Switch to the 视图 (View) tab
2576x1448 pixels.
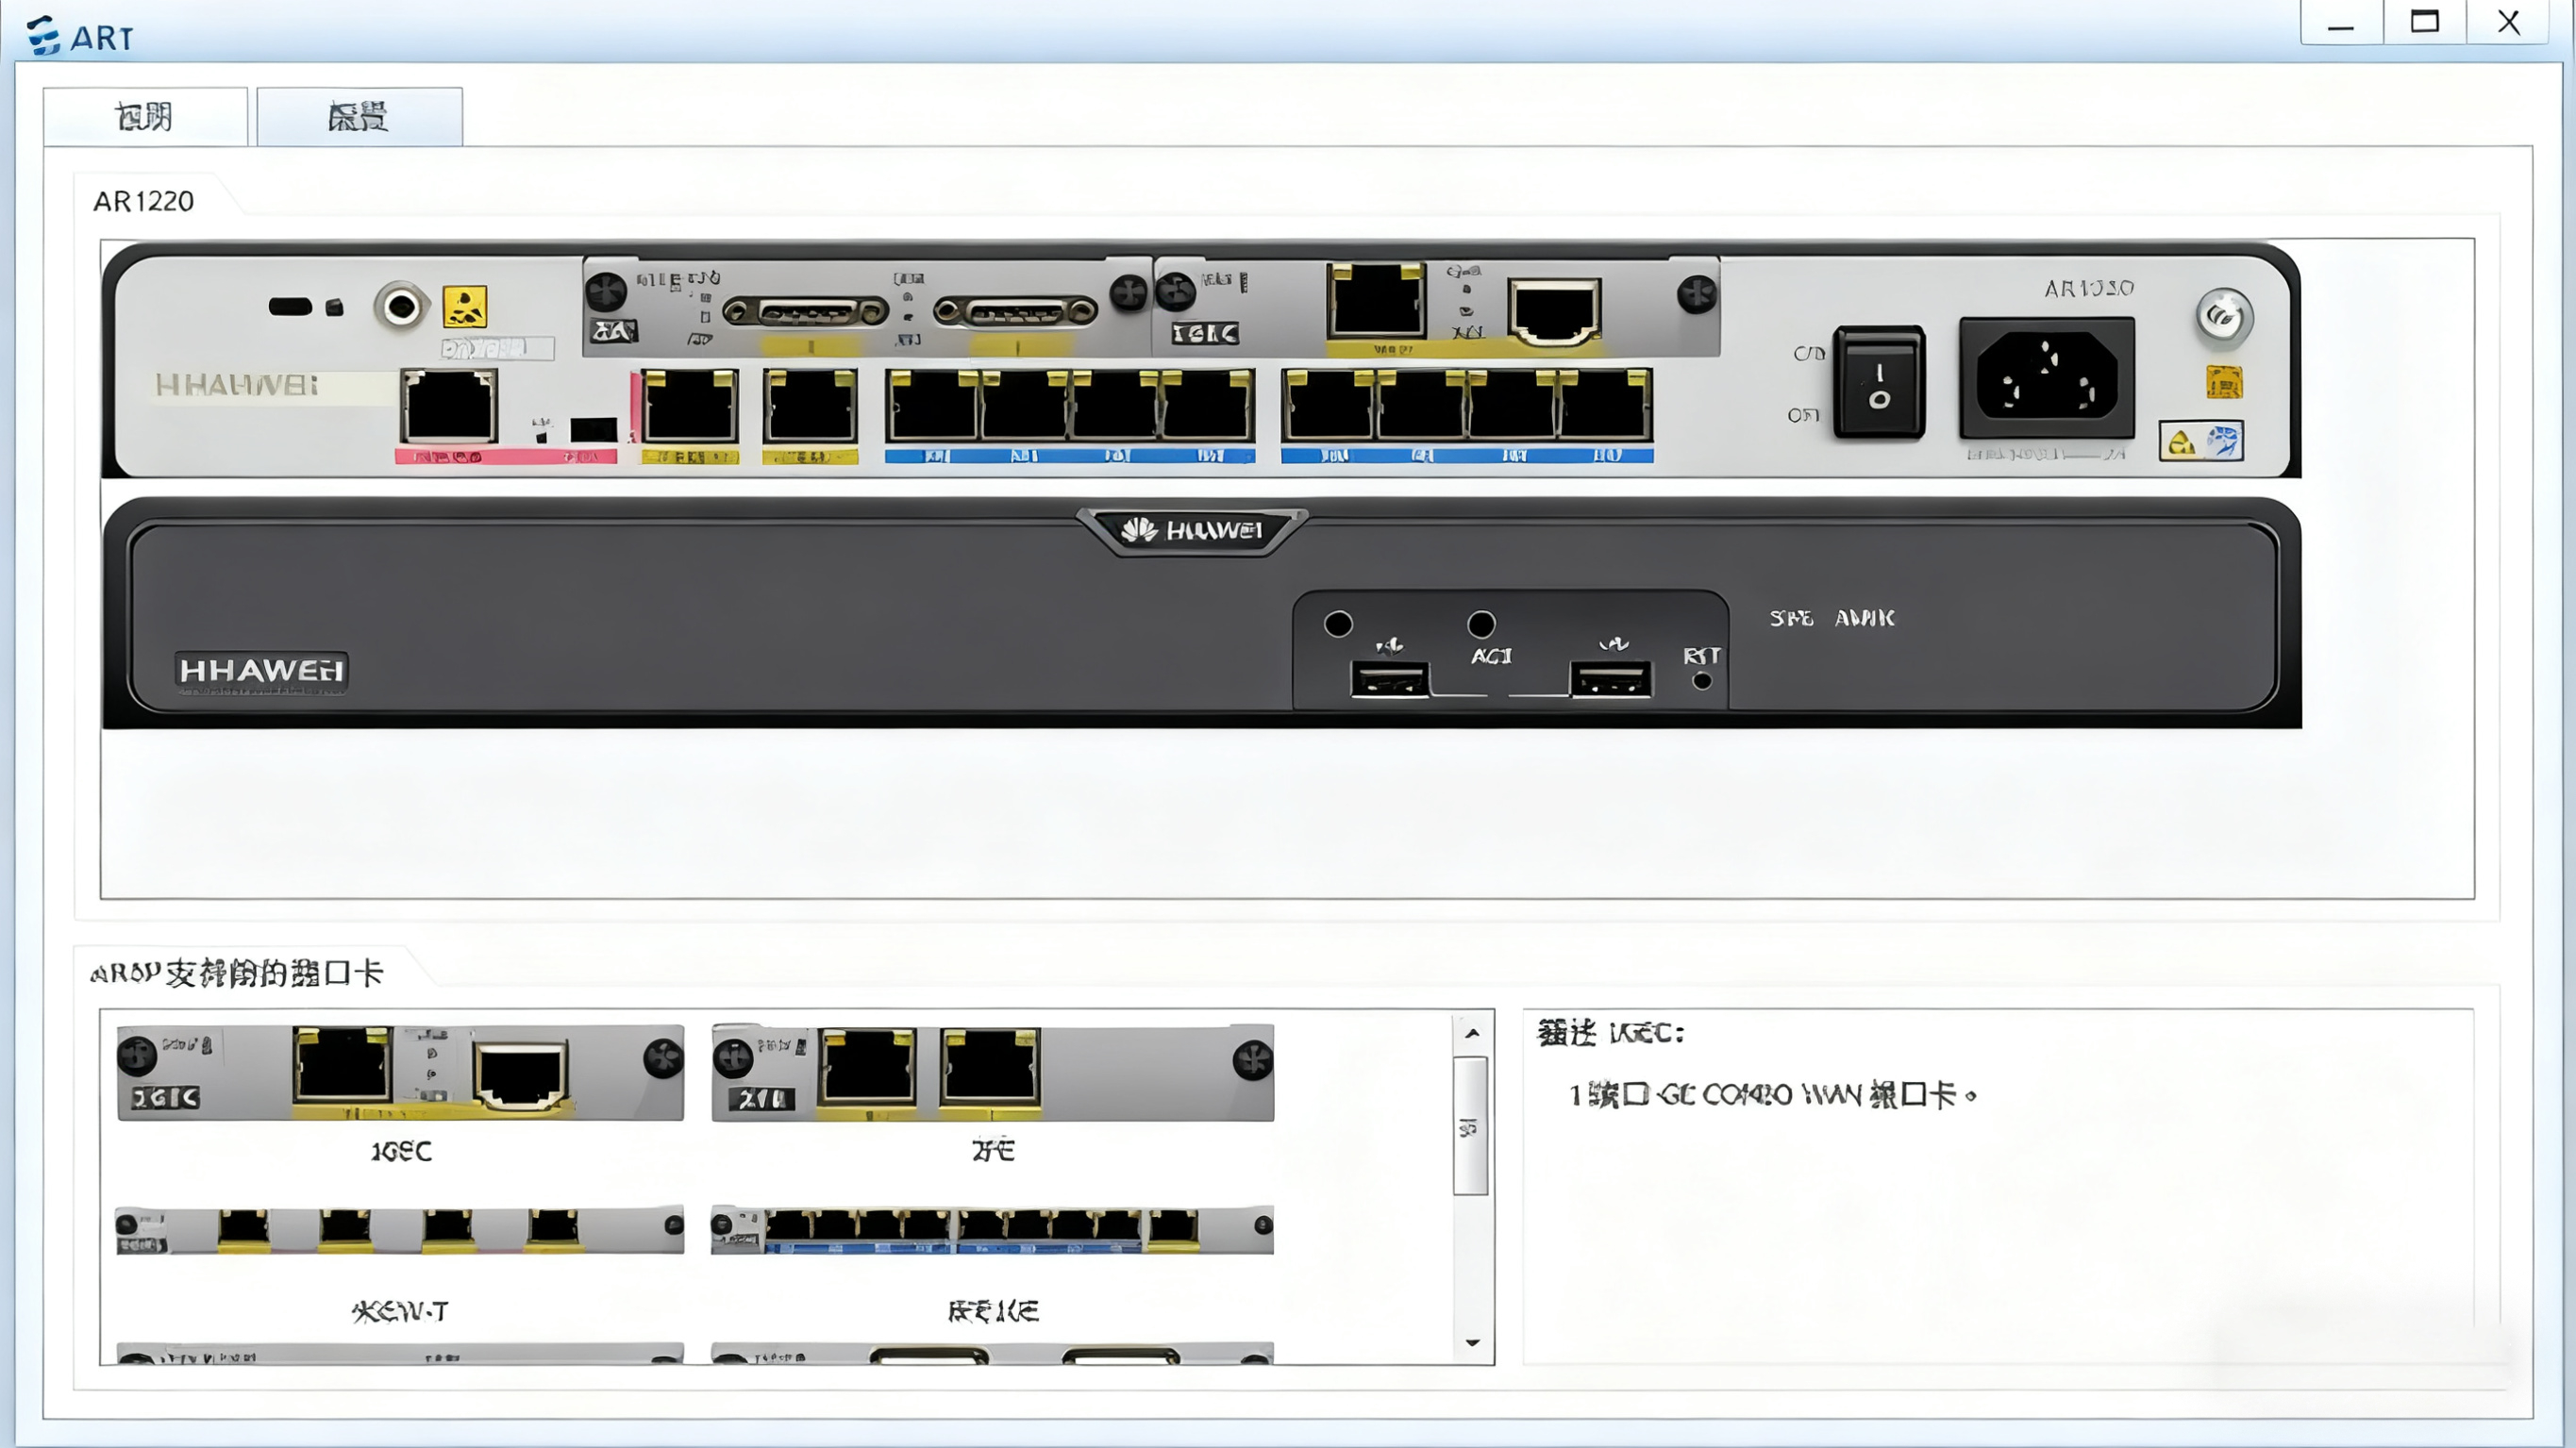pos(145,115)
